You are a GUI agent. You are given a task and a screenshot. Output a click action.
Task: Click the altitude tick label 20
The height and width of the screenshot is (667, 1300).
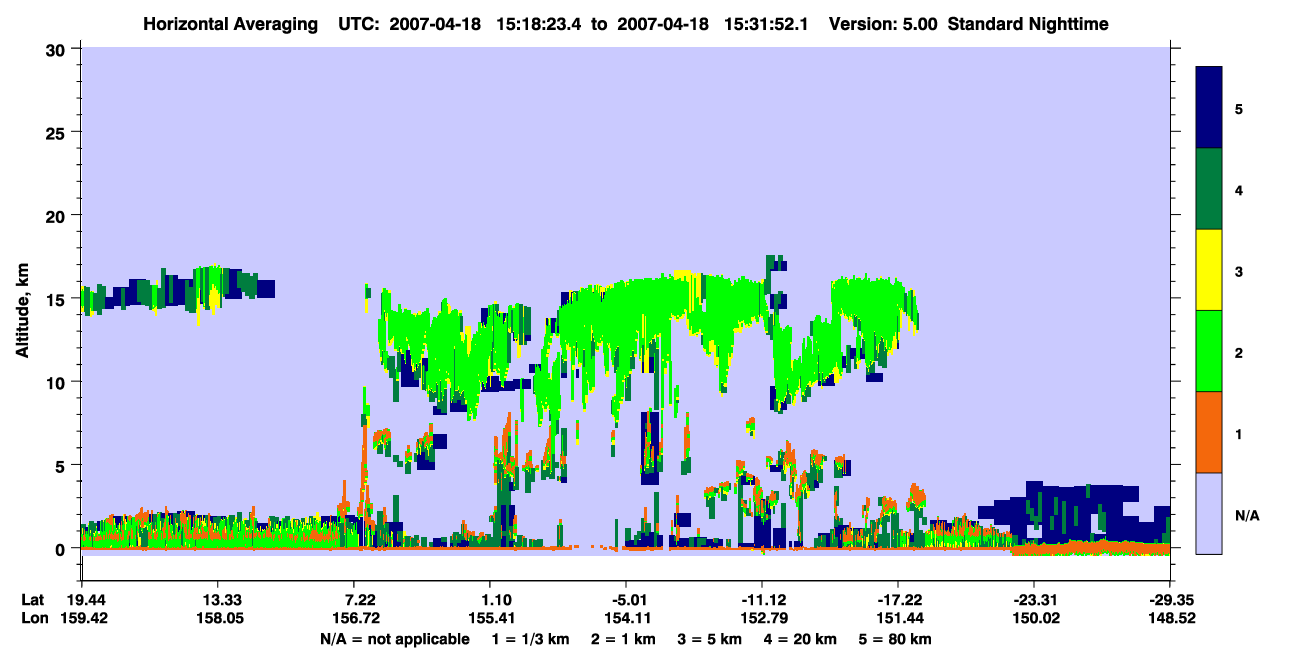[58, 215]
